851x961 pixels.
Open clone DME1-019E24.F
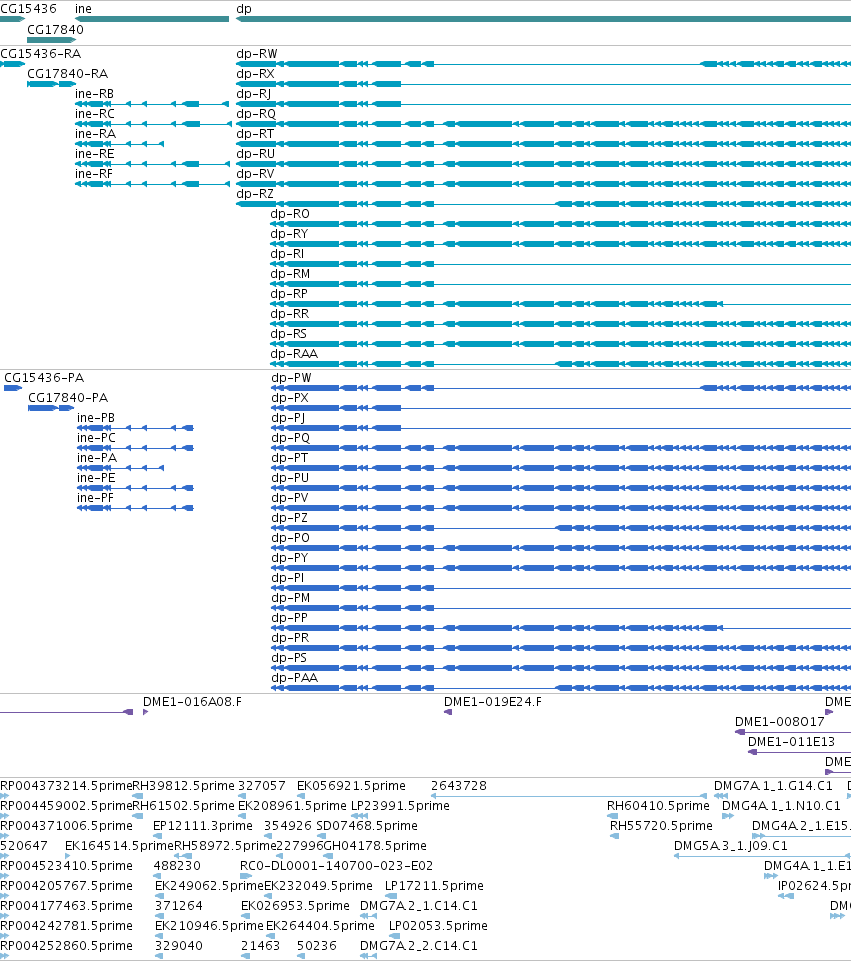(x=493, y=702)
